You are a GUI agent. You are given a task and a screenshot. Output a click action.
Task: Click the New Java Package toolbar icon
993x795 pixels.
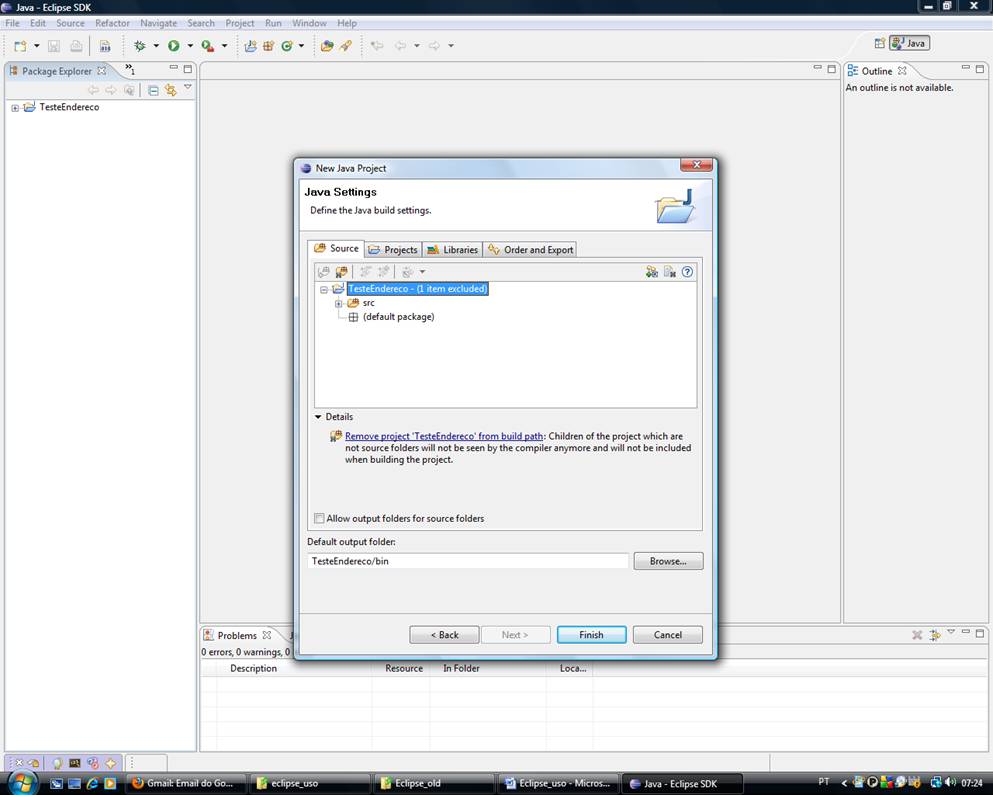pyautogui.click(x=269, y=46)
